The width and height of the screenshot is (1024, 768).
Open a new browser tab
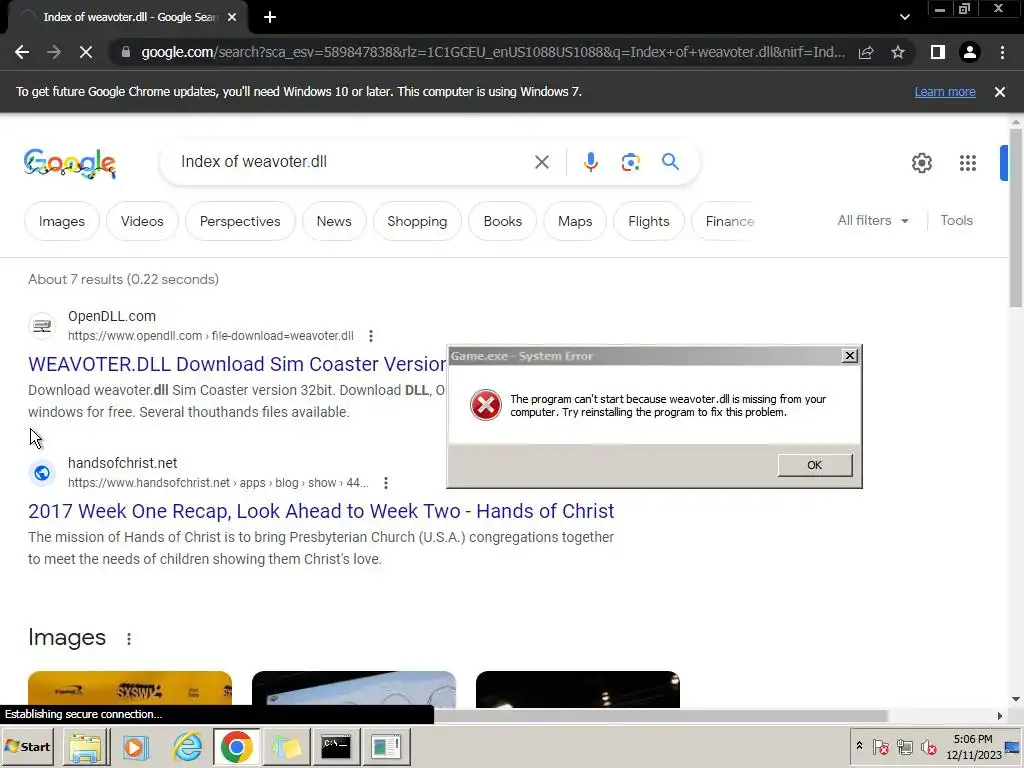[270, 17]
